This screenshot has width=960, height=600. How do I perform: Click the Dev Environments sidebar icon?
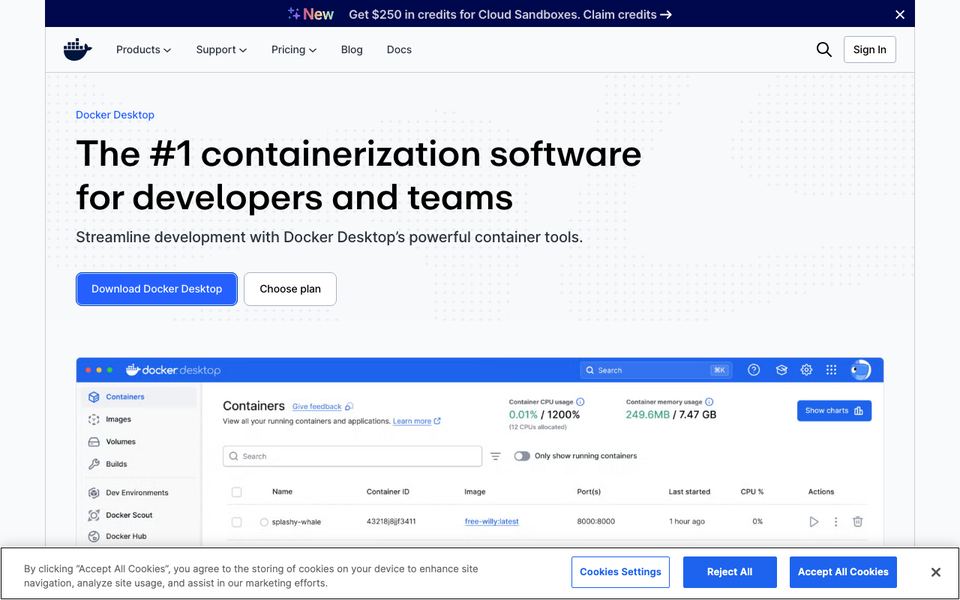pyautogui.click(x=94, y=493)
